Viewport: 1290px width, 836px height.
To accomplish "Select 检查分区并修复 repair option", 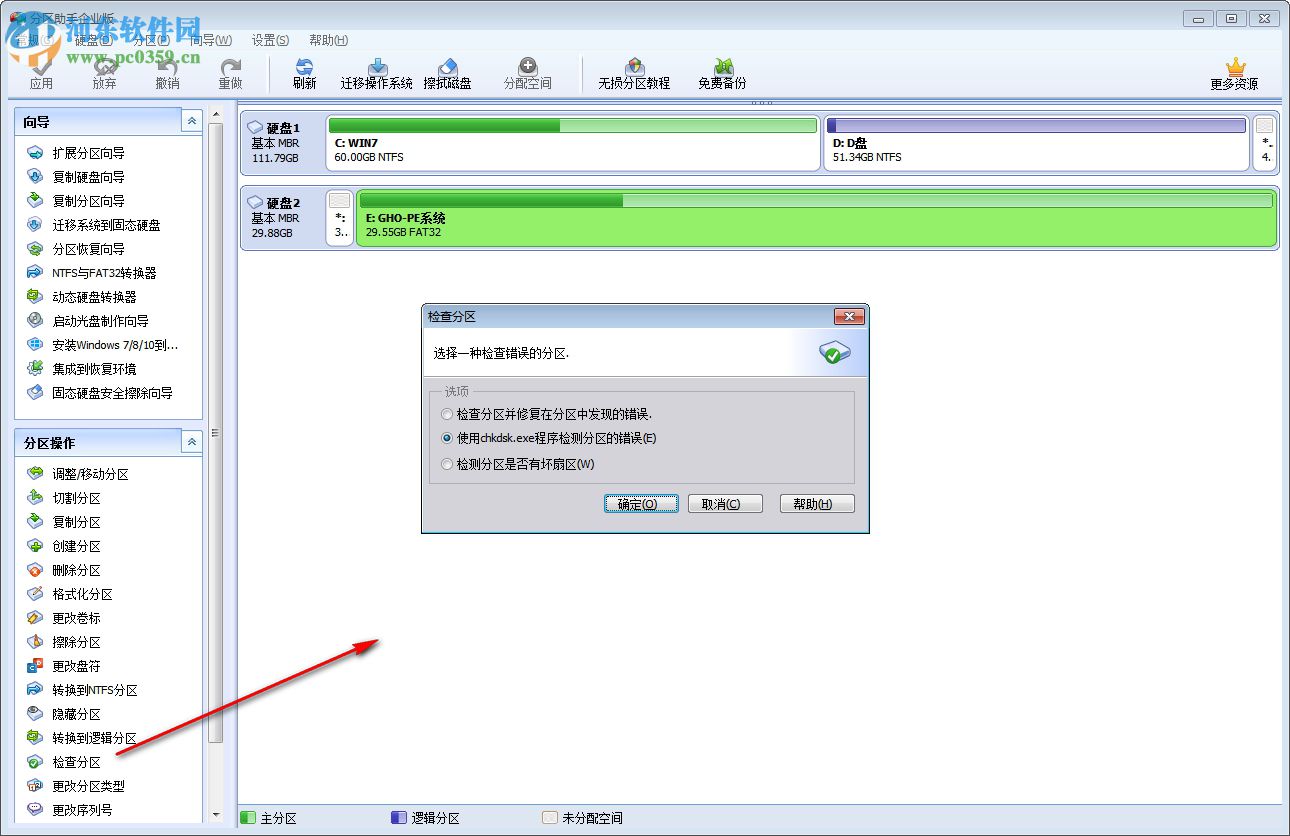I will pos(446,414).
